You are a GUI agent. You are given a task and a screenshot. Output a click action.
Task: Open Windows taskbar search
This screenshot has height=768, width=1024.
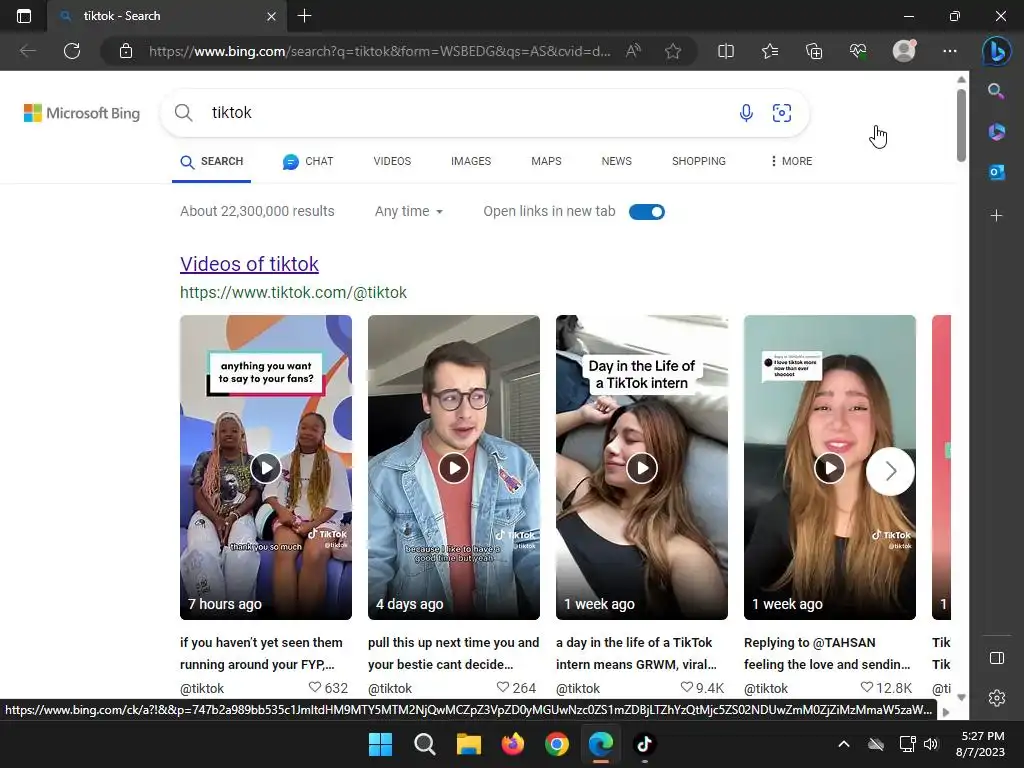[x=424, y=744]
